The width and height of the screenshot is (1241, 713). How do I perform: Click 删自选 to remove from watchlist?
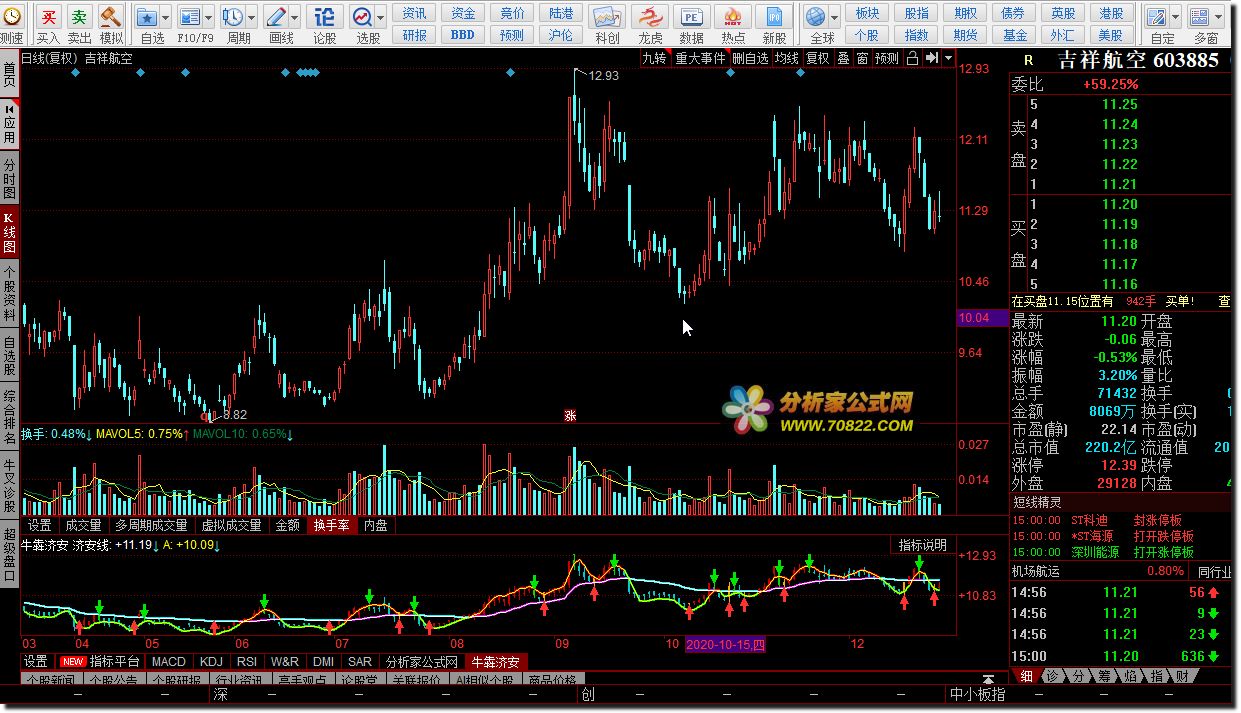pyautogui.click(x=750, y=58)
